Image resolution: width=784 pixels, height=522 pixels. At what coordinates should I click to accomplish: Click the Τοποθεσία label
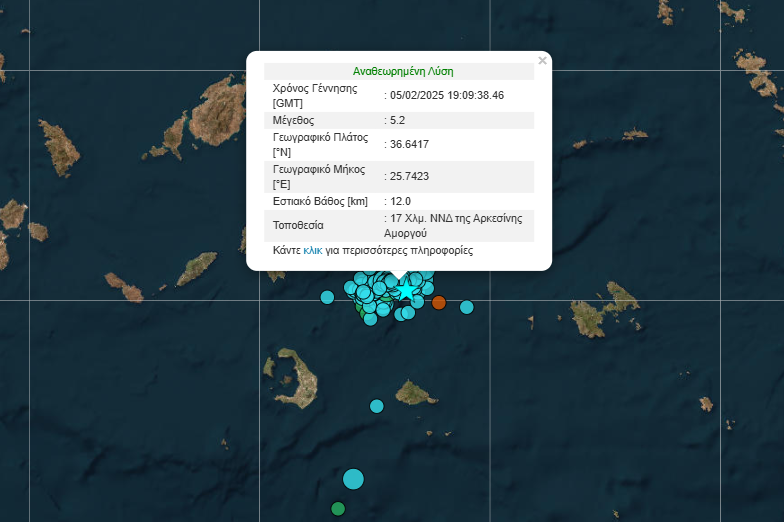(298, 226)
